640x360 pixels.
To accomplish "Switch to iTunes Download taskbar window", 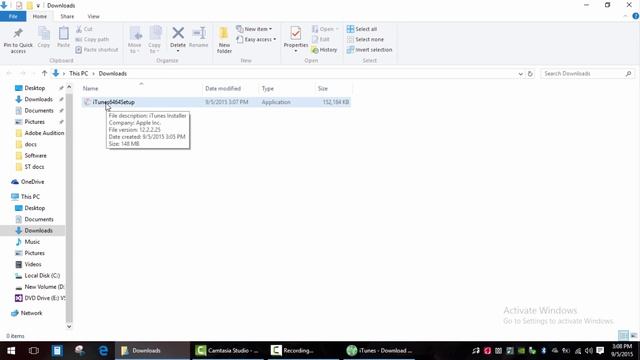I will click(380, 351).
